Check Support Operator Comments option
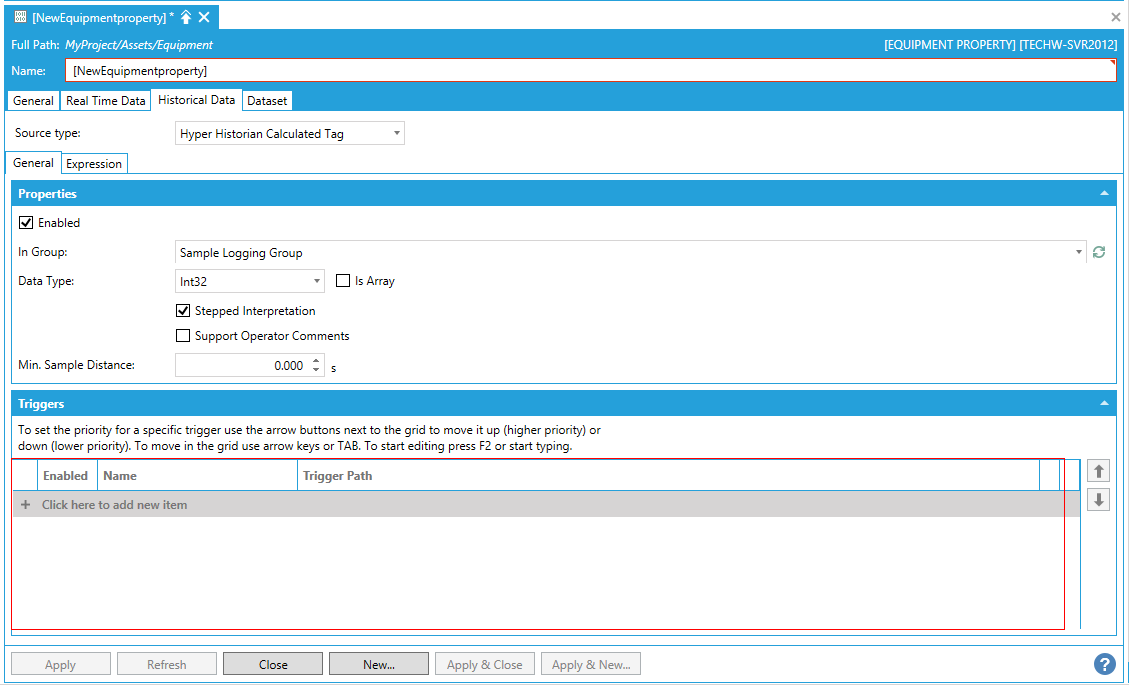The image size is (1129, 689). [183, 336]
